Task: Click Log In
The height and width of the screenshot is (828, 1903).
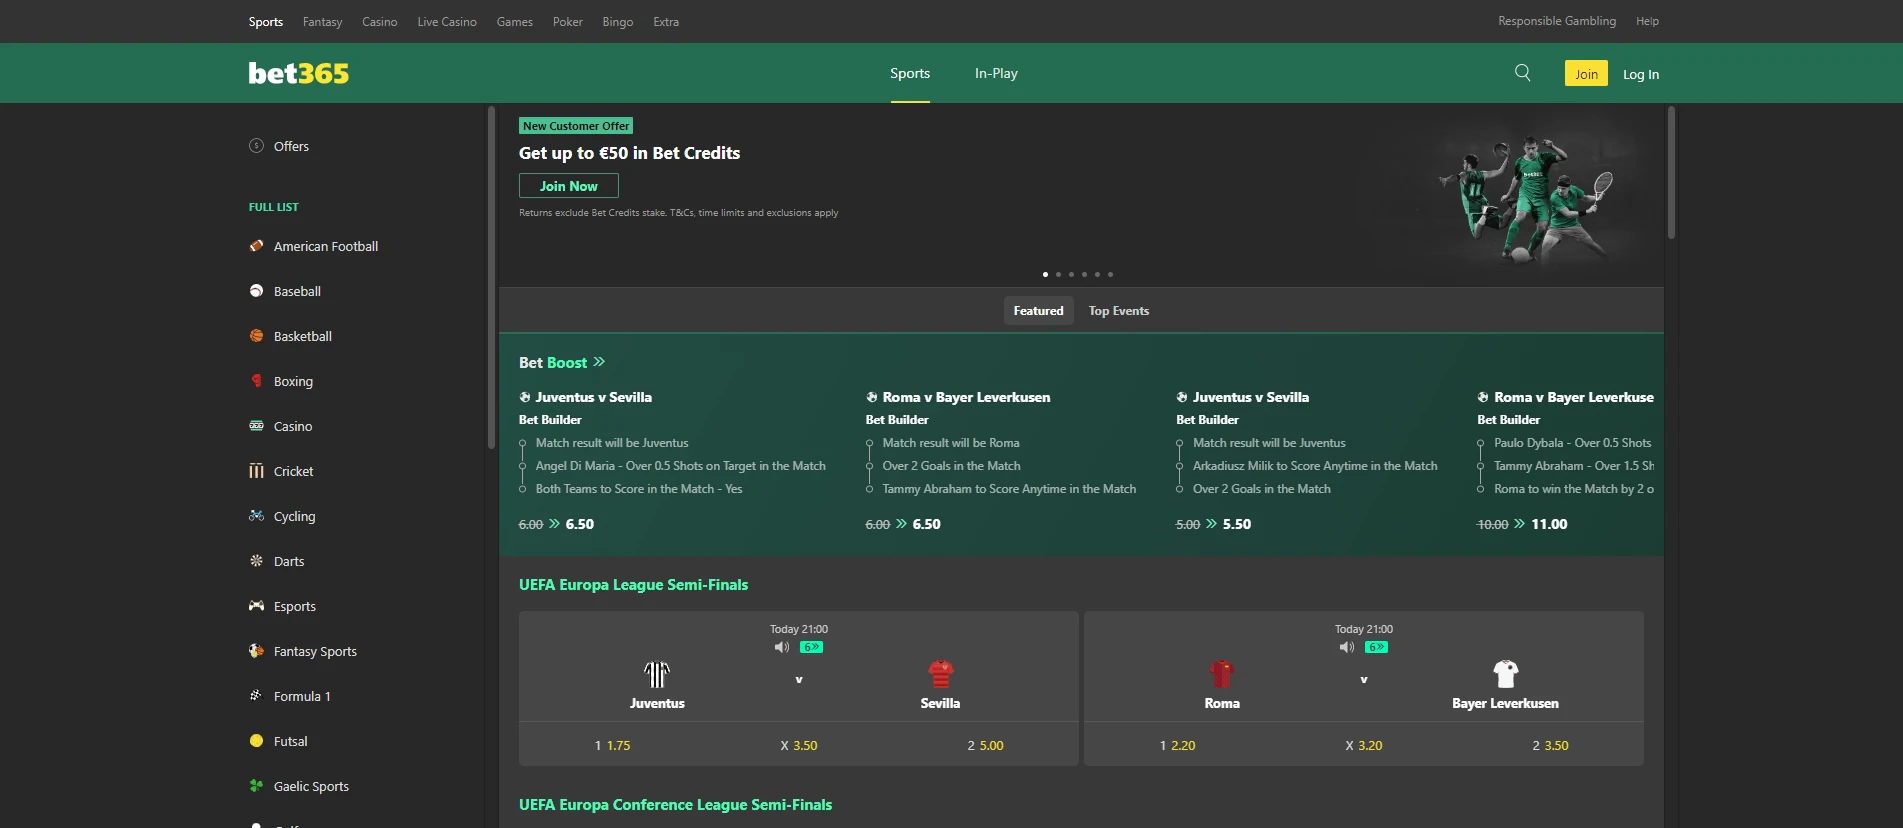Action: pyautogui.click(x=1640, y=74)
